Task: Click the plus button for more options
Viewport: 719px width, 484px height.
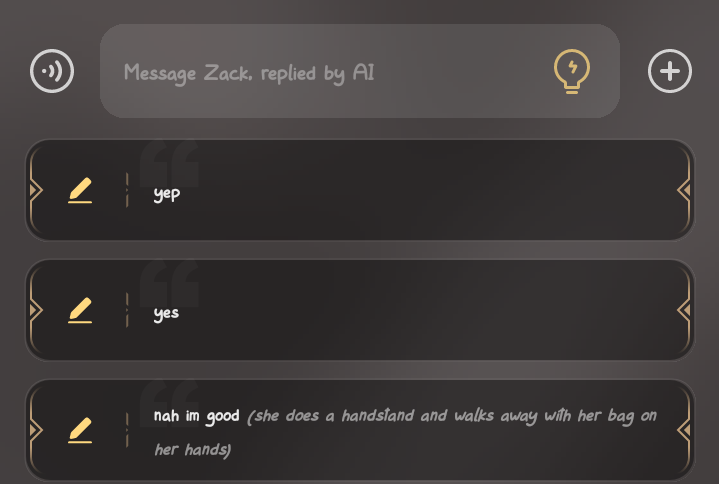Action: click(x=669, y=71)
